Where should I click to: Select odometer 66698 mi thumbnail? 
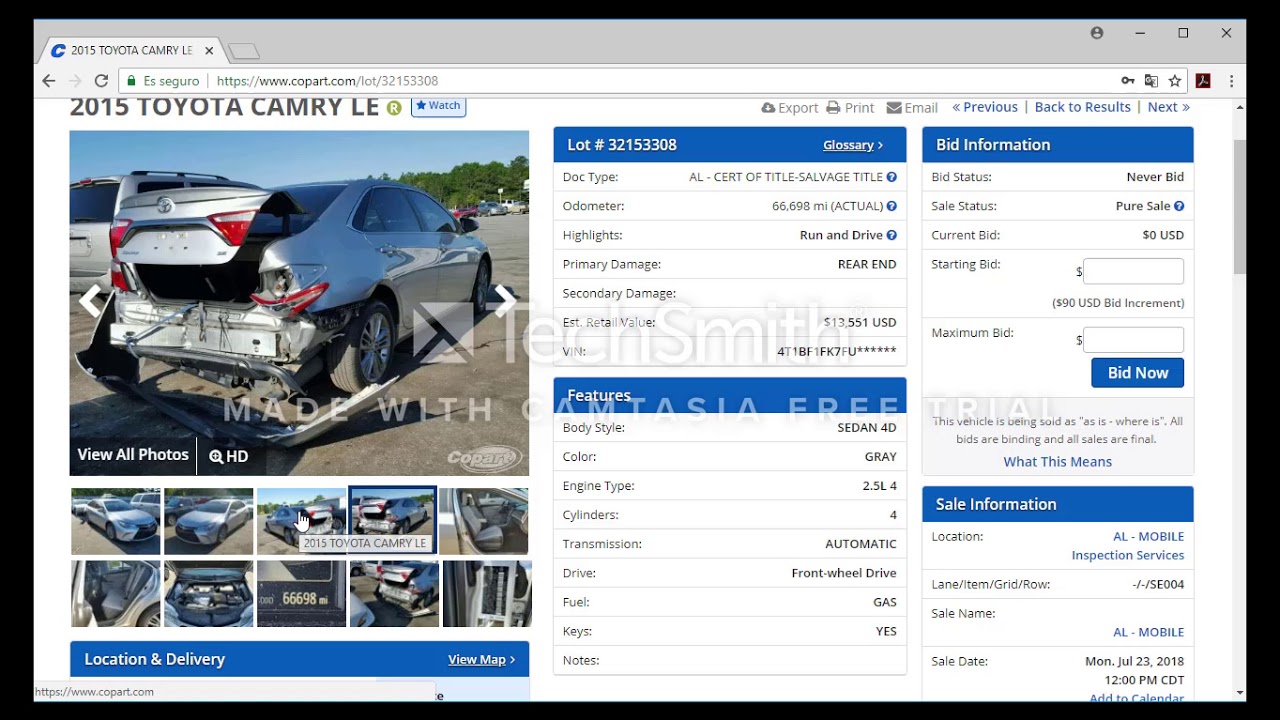pos(301,594)
